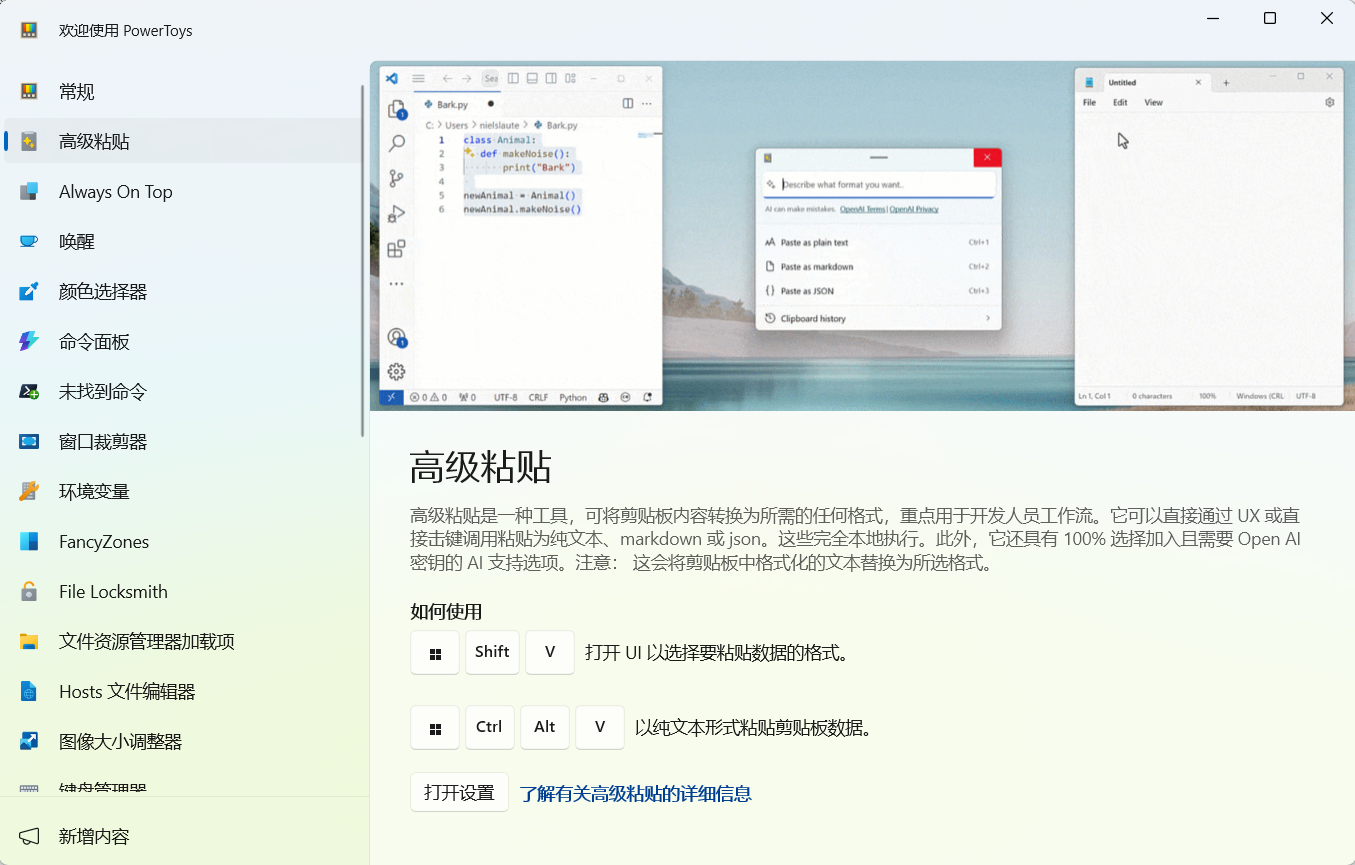Click the 窗口裁剪器 icon
Viewport: 1355px width, 865px height.
click(x=29, y=442)
